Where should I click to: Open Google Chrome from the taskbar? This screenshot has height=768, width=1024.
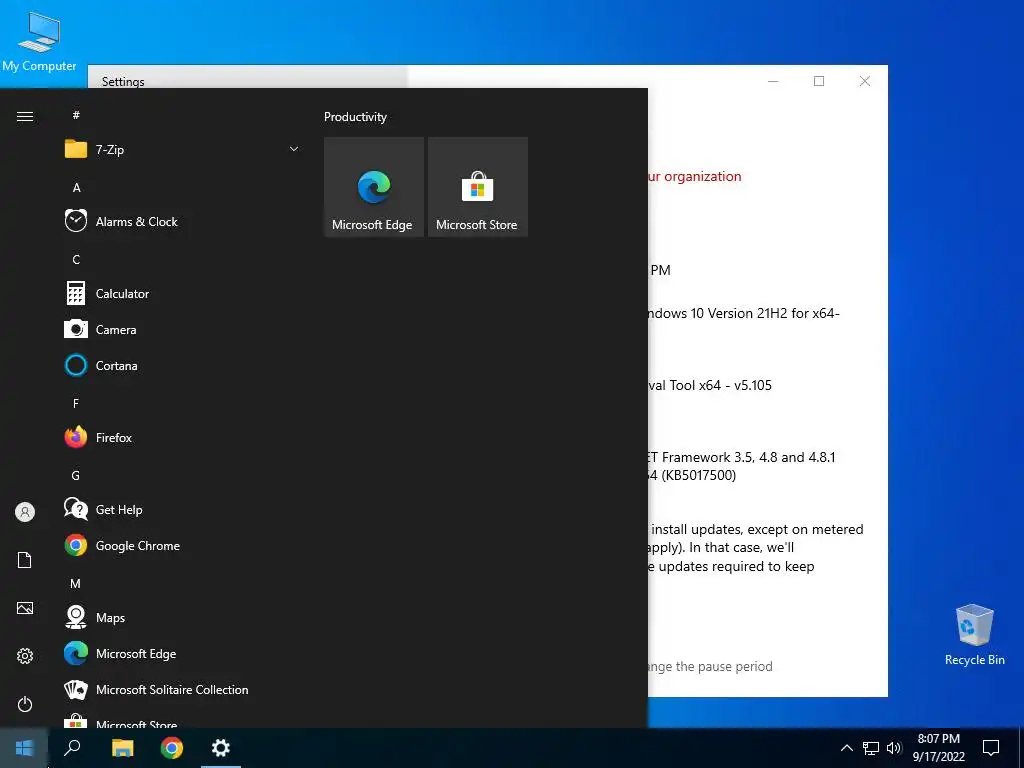click(172, 748)
